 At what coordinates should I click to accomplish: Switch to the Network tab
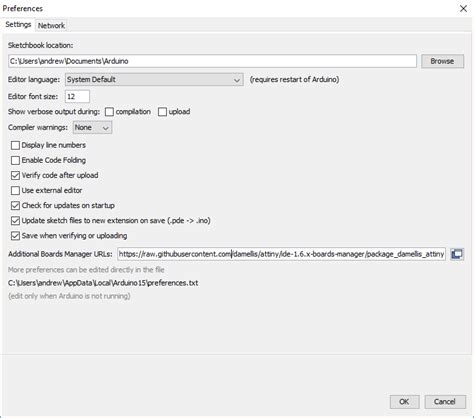coord(51,26)
